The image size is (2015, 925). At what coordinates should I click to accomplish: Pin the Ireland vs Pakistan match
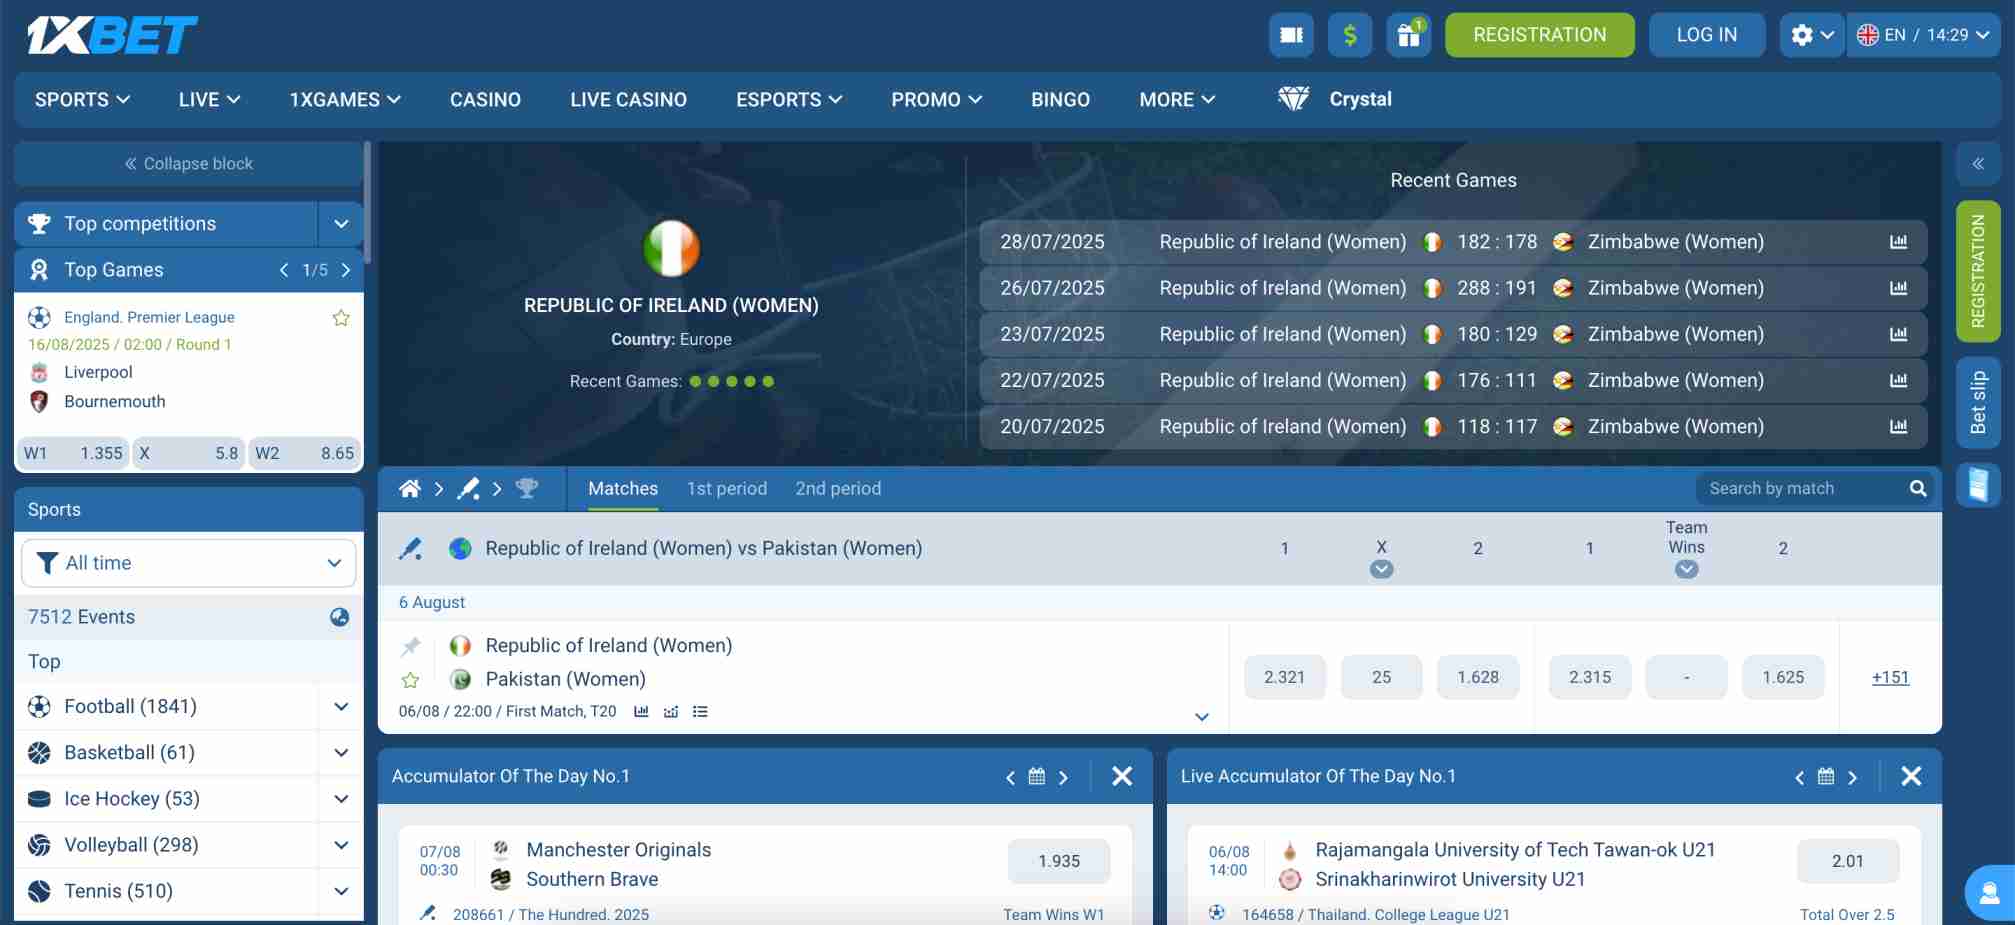(411, 646)
